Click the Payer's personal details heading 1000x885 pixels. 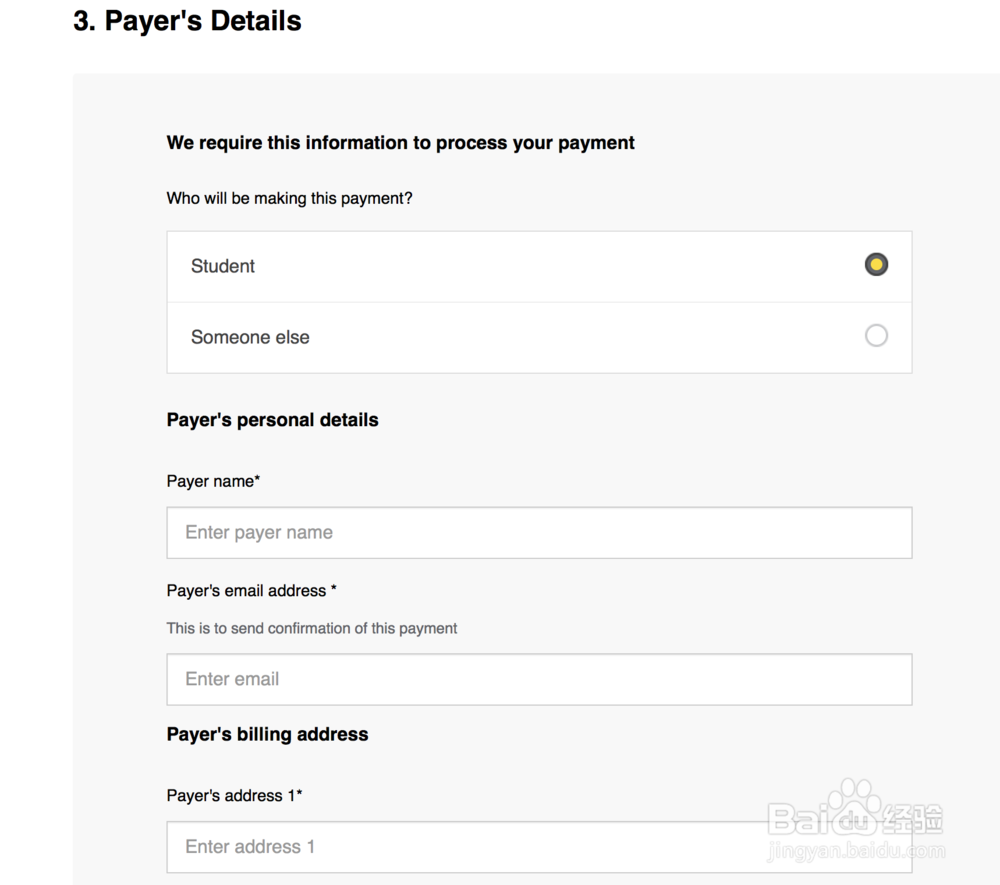(272, 420)
